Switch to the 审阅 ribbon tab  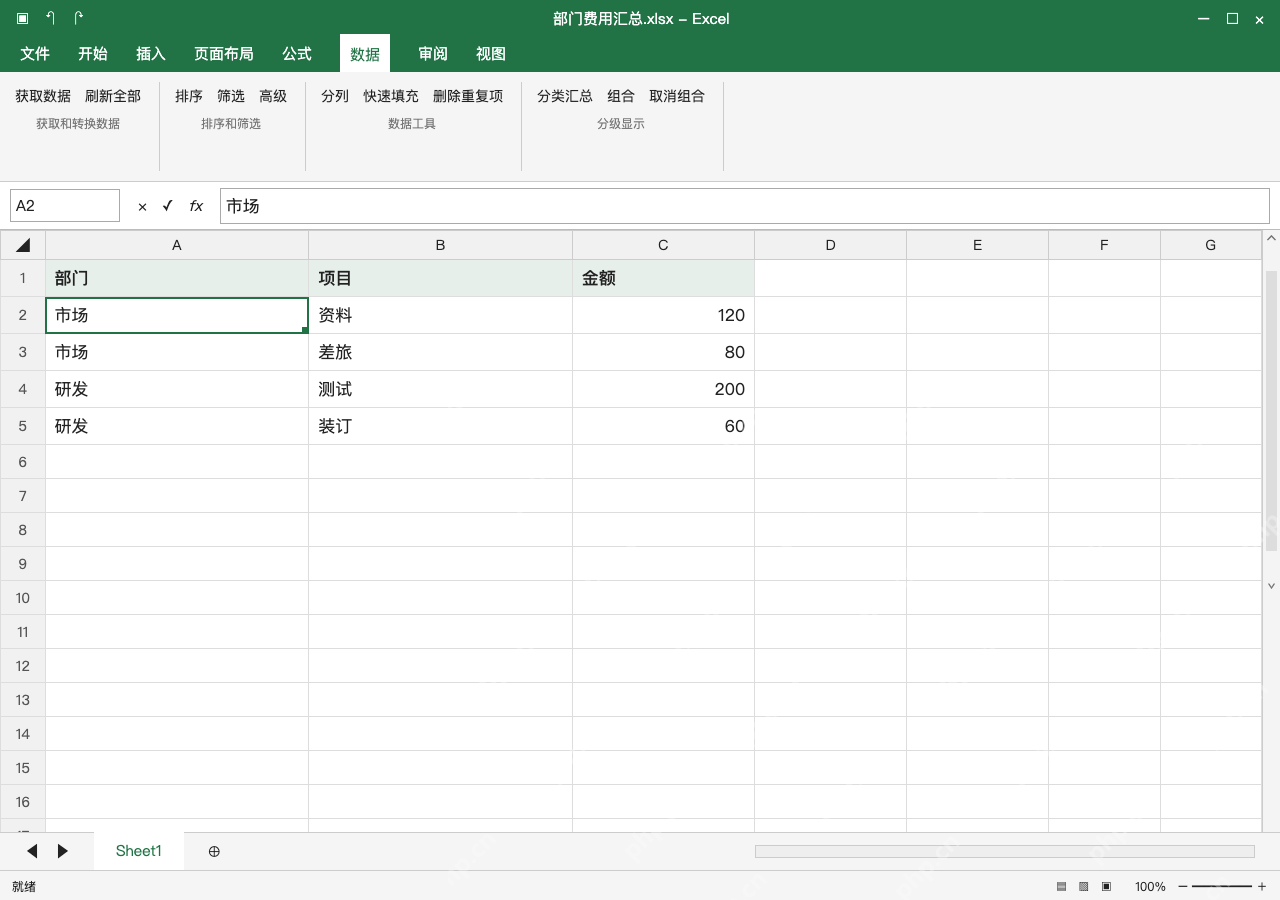click(x=433, y=54)
